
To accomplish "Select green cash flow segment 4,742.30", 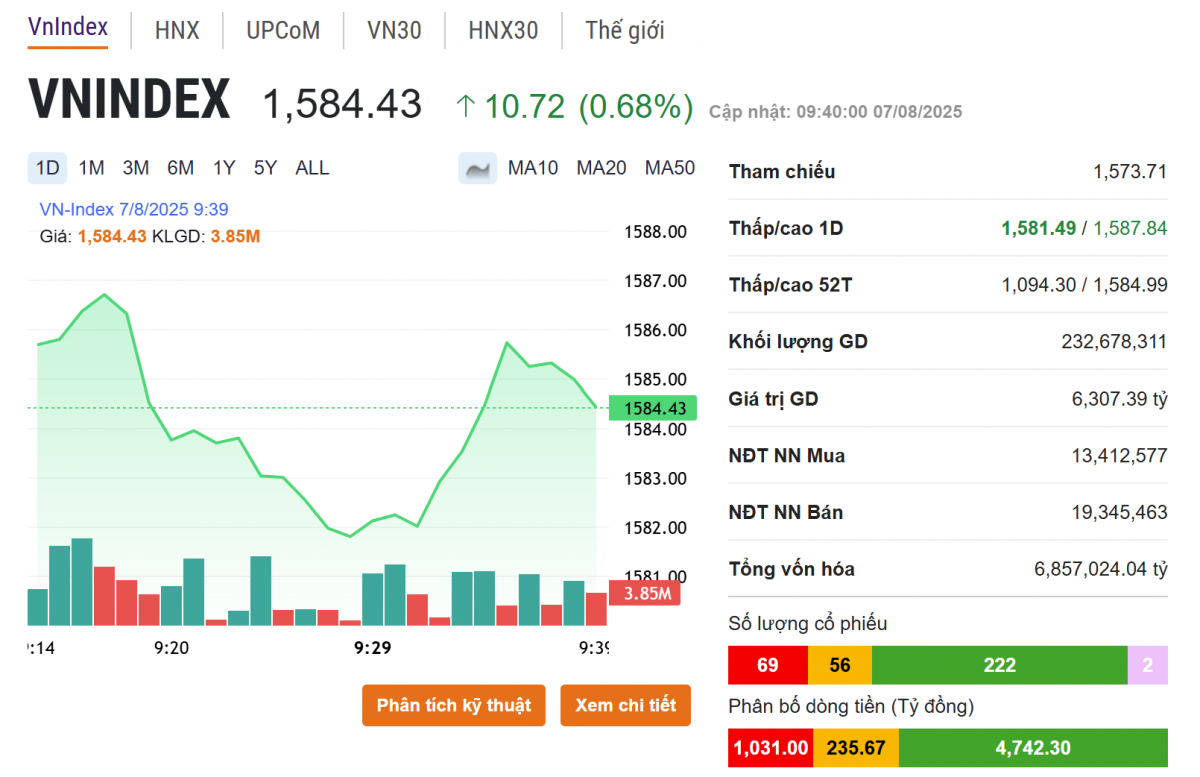I will (x=1033, y=748).
